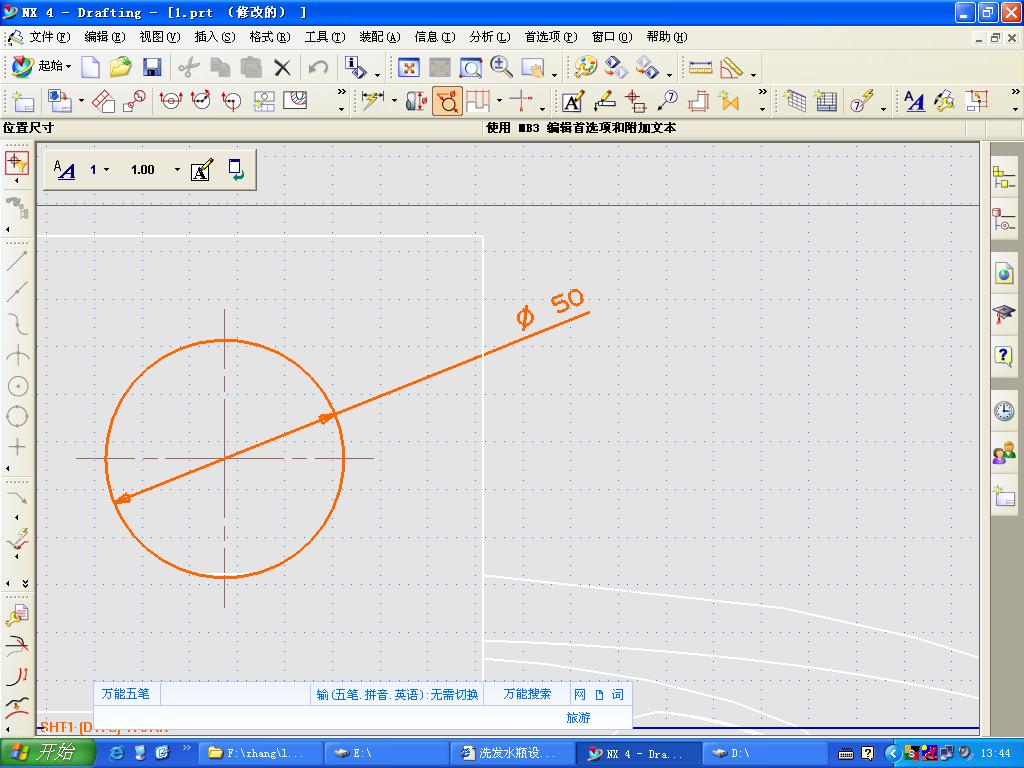The width and height of the screenshot is (1024, 768).
Task: Open the Internet Explorer sidebar tab
Action: (1004, 273)
